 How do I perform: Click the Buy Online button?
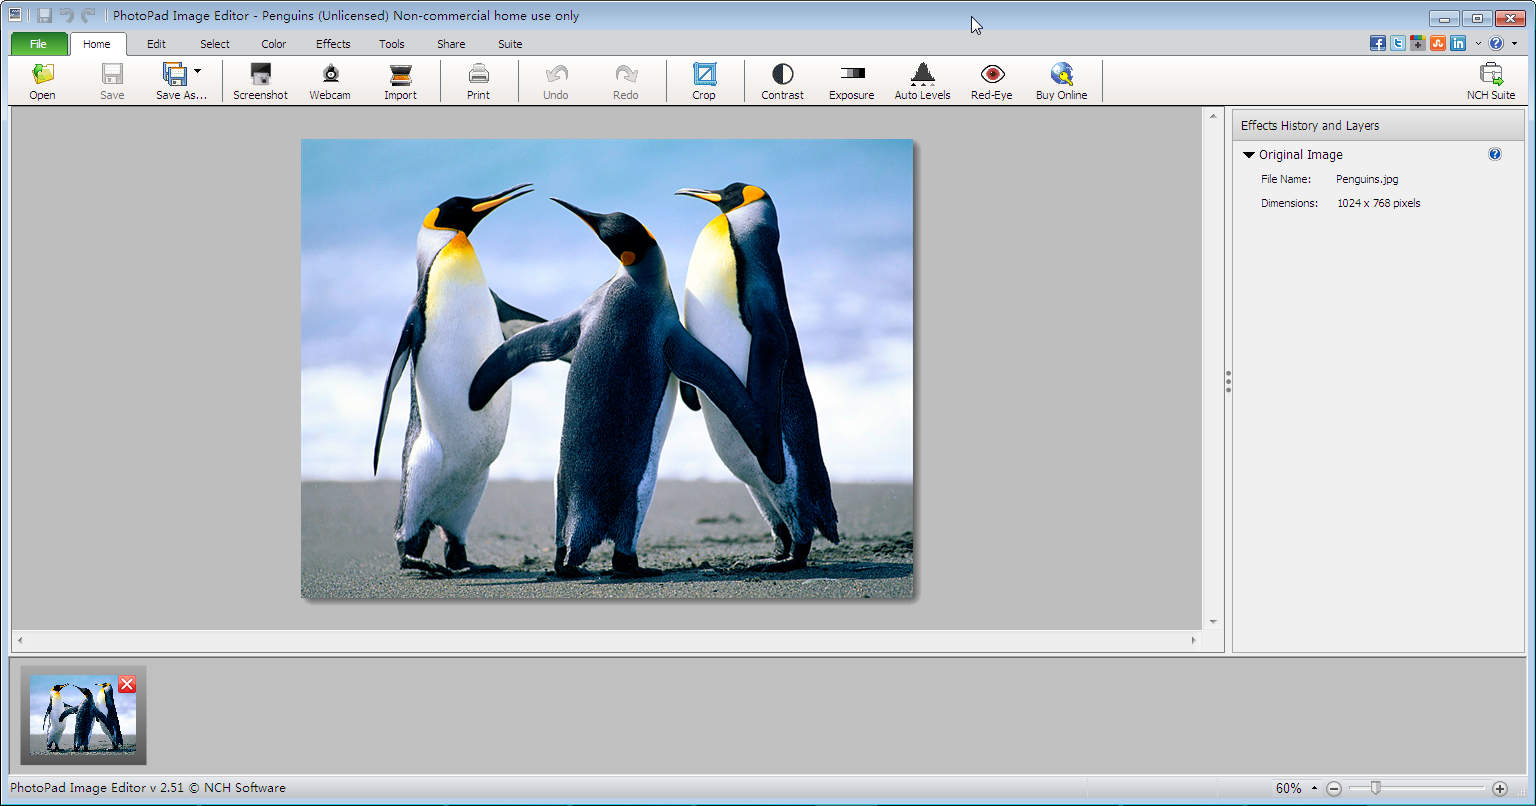click(1061, 81)
